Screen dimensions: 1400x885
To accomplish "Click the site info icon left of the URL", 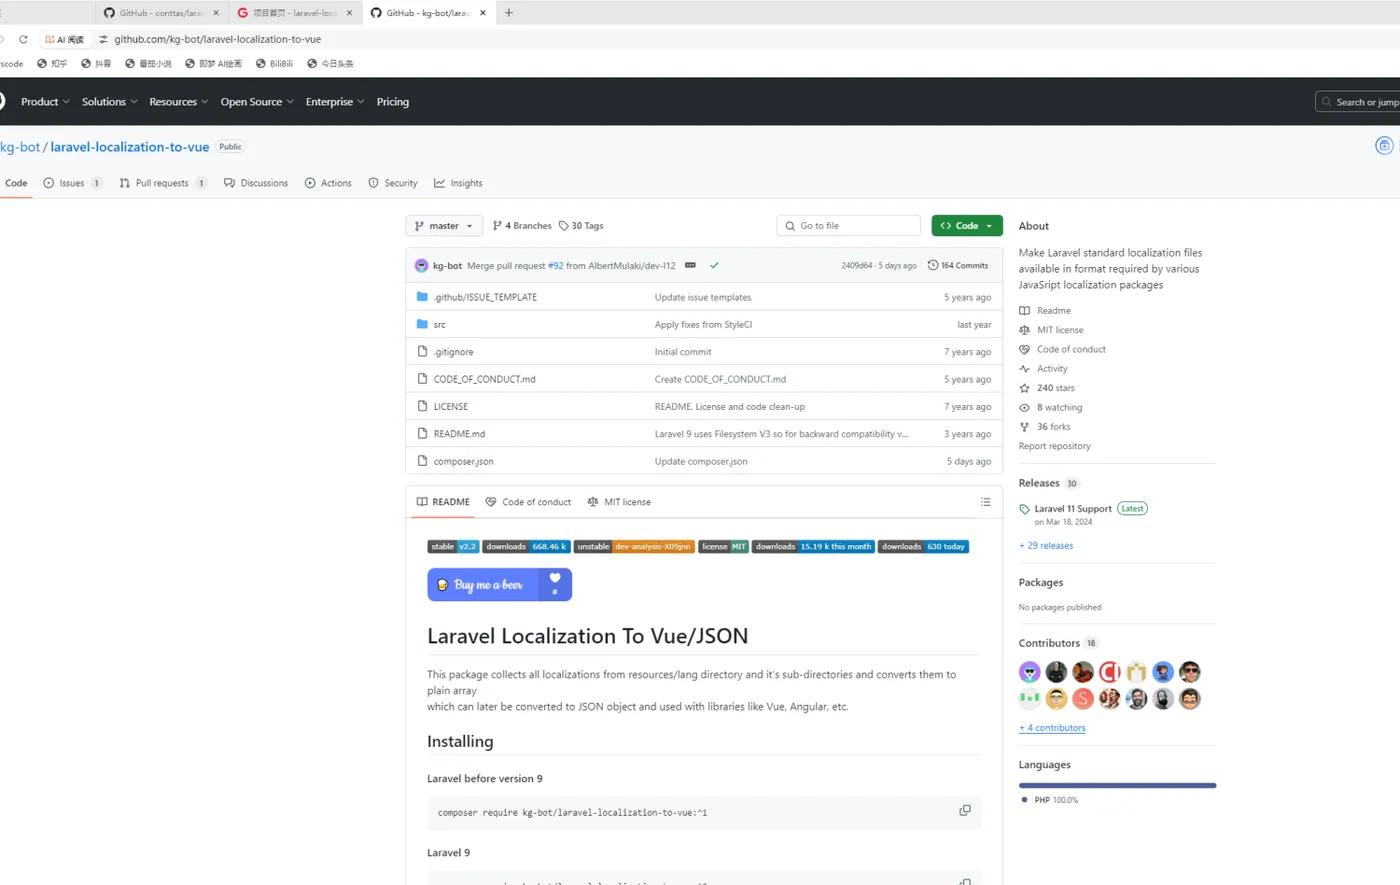I will 103,39.
